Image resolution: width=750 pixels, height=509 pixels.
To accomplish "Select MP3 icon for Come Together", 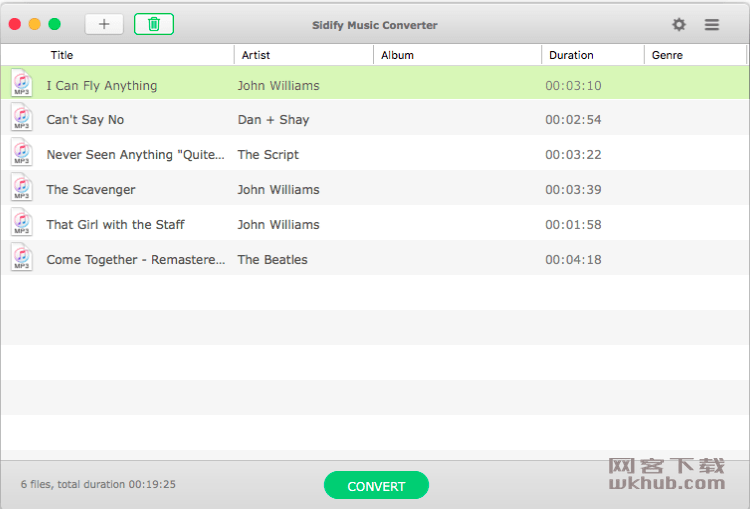I will (22, 256).
